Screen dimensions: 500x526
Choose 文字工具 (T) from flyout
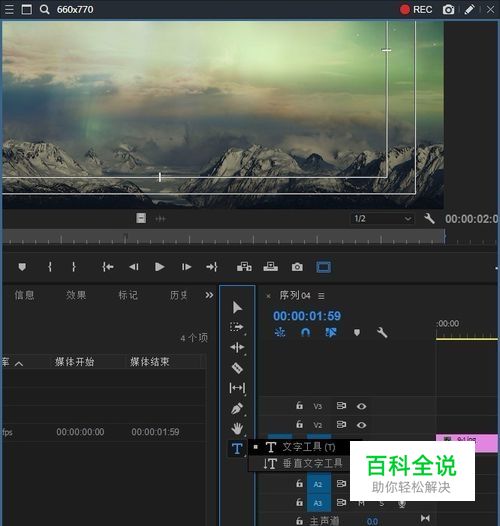[x=300, y=447]
